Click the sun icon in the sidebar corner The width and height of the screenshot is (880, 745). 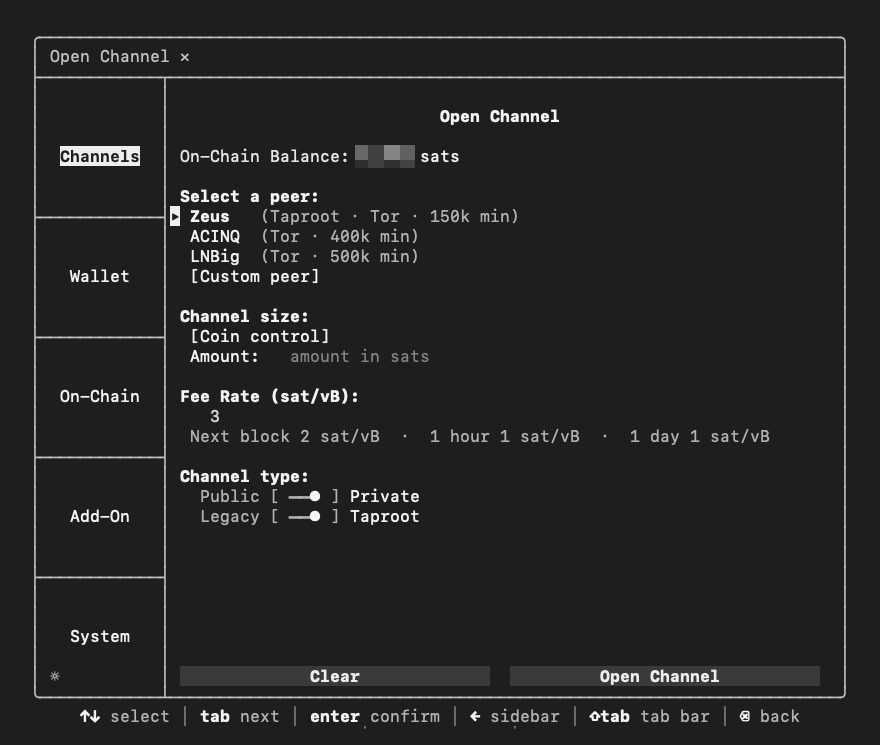[x=54, y=676]
